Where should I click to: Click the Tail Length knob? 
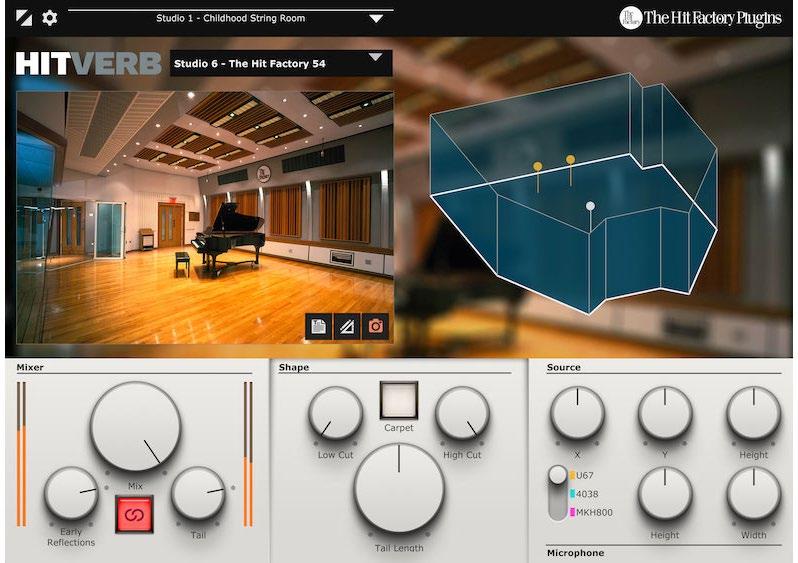399,488
